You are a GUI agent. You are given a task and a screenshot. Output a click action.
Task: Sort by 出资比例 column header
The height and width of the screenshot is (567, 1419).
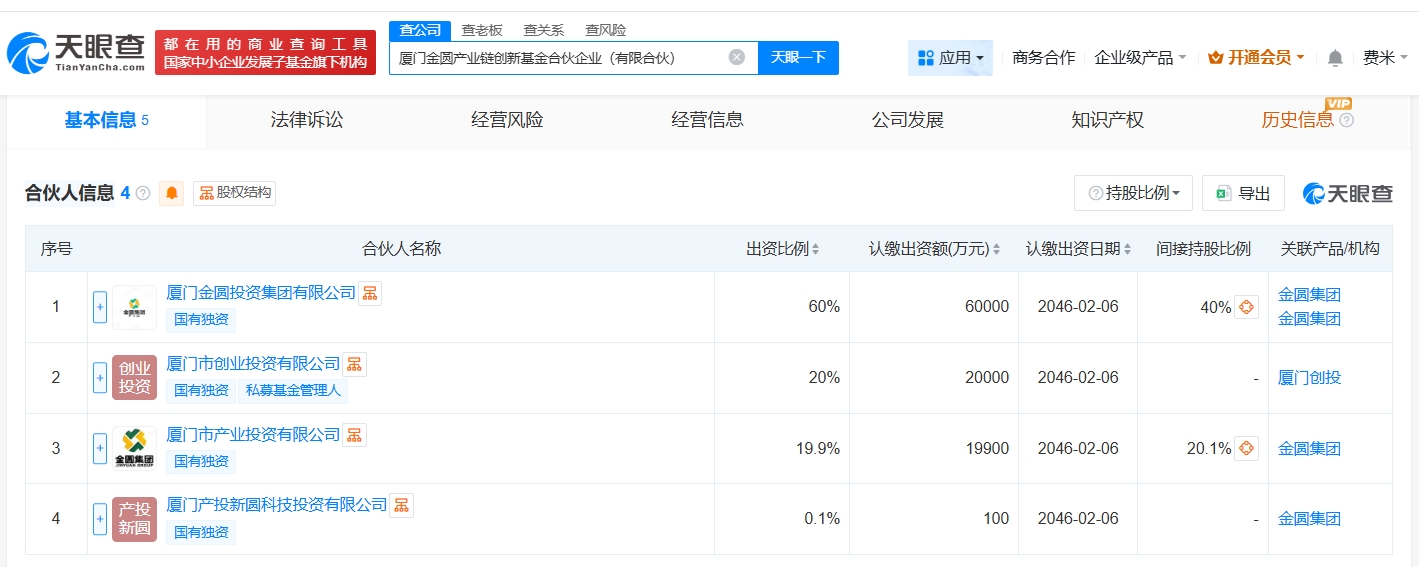782,249
